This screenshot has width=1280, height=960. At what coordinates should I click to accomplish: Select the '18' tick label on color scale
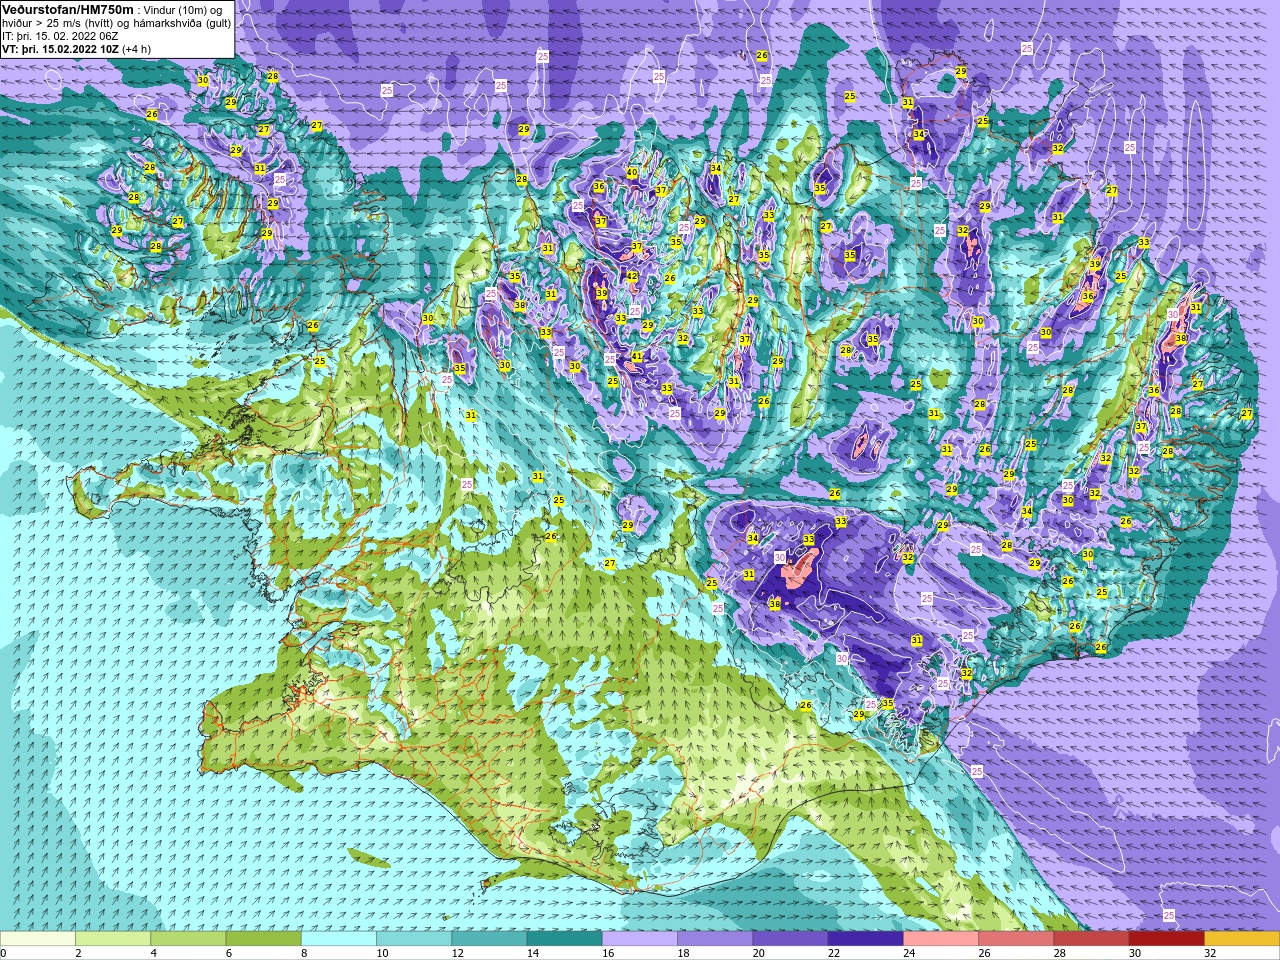click(683, 953)
